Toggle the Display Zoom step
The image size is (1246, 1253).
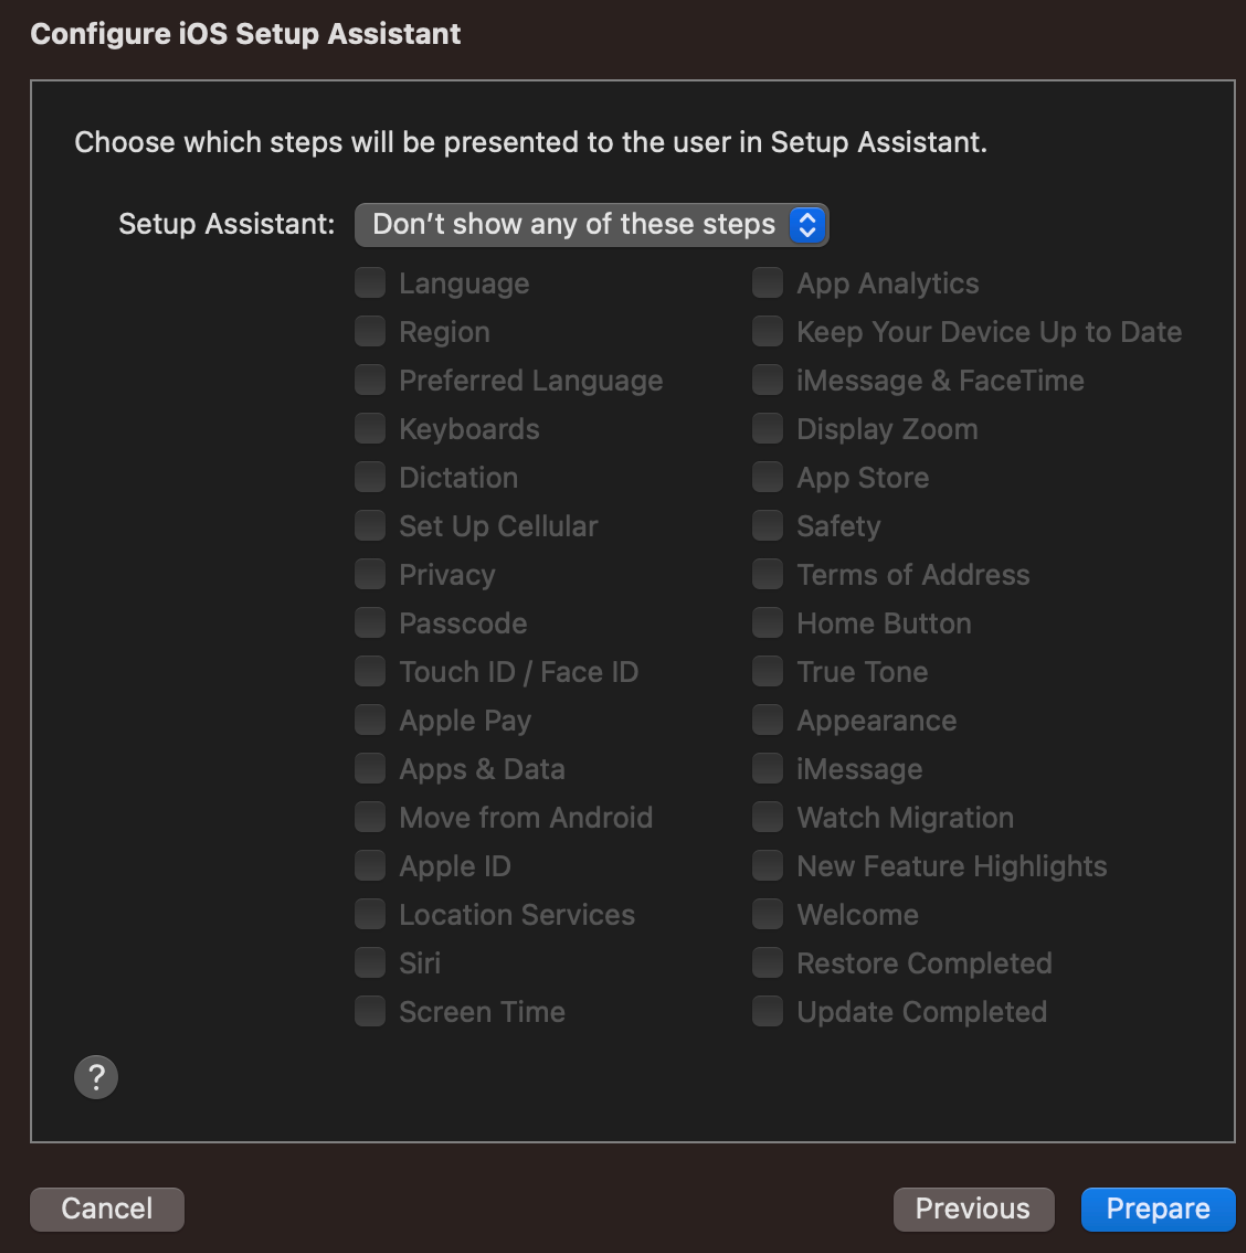click(x=767, y=428)
